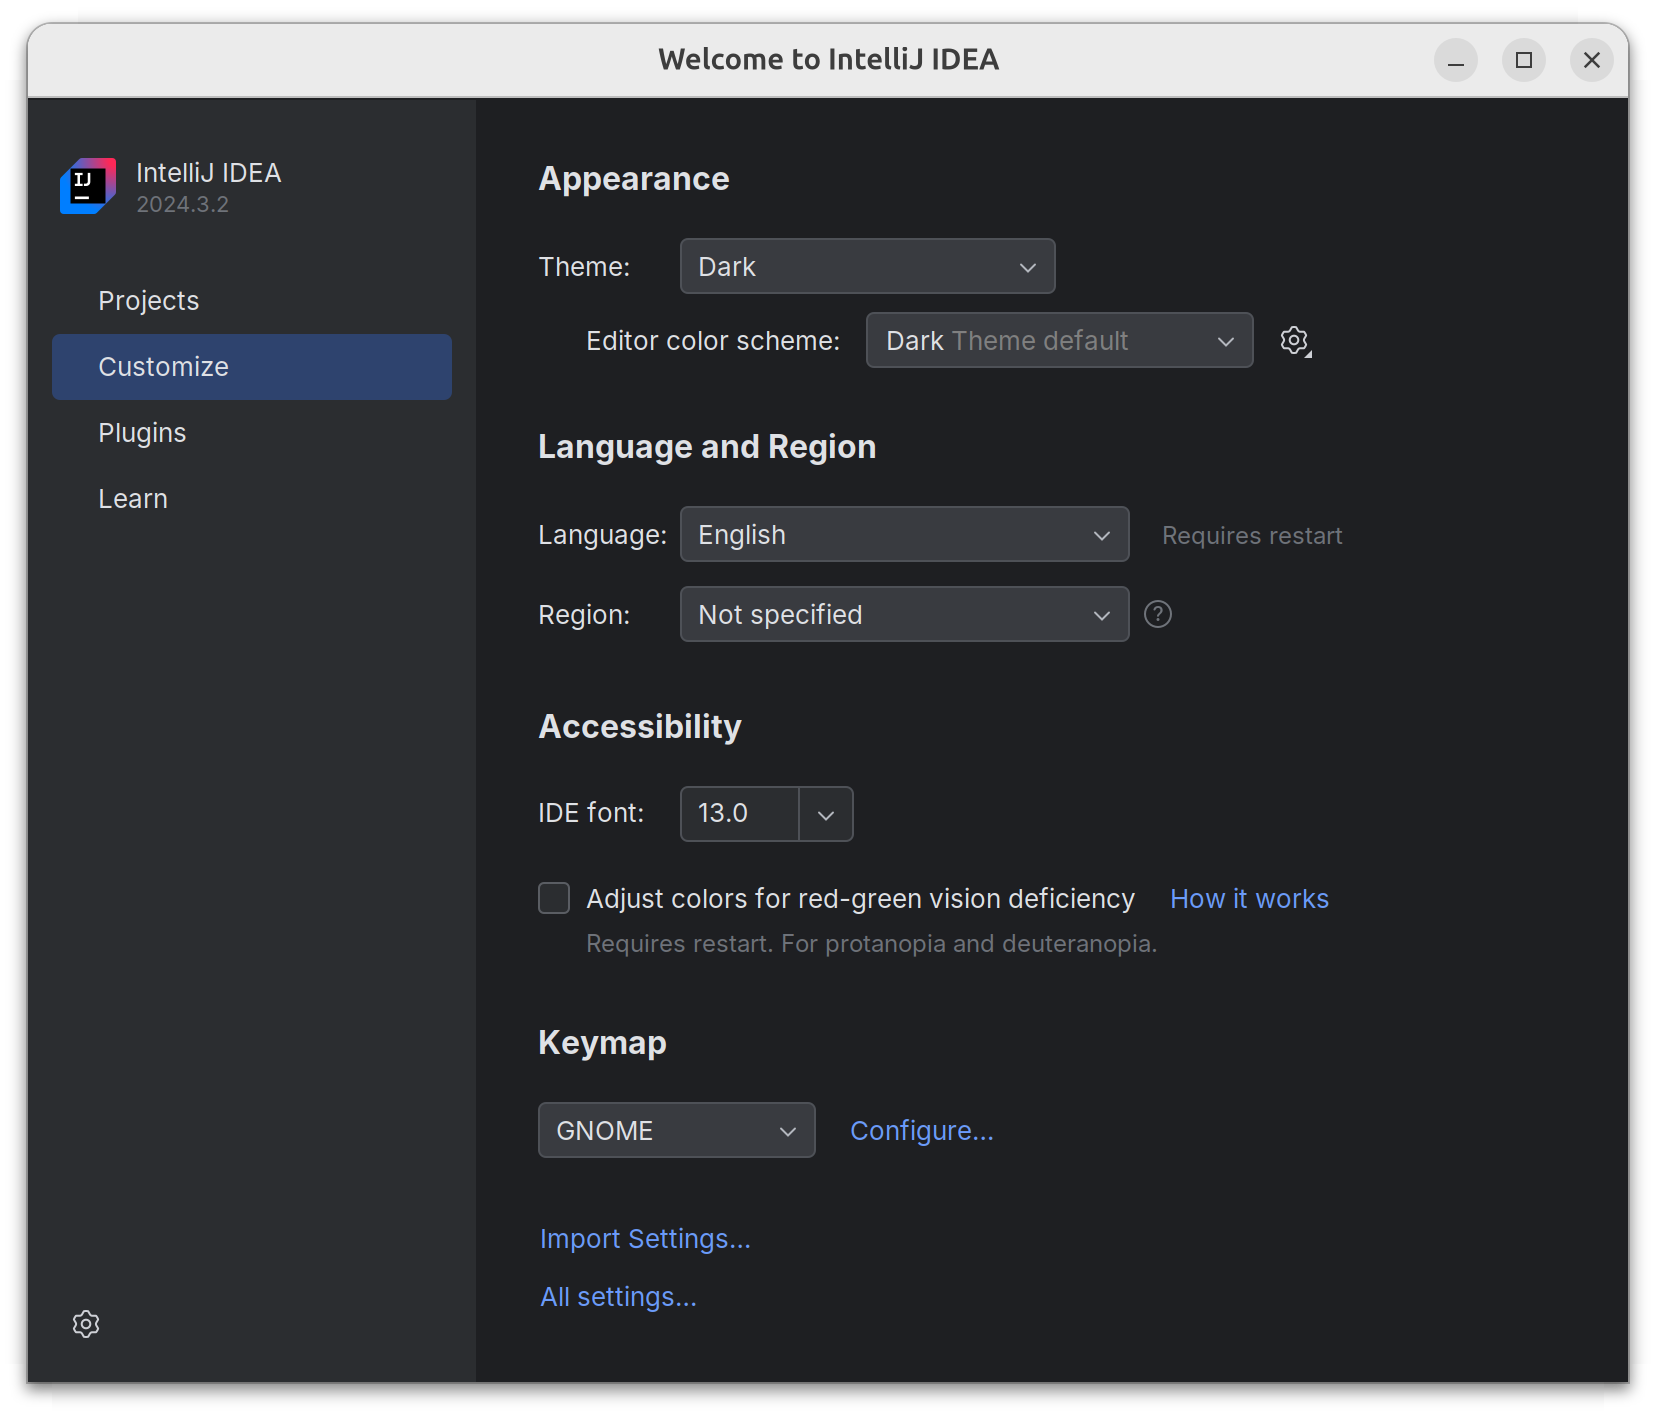Enable red-green vision deficiency color adjustment
Viewport: 1656px width, 1416px height.
pyautogui.click(x=554, y=898)
